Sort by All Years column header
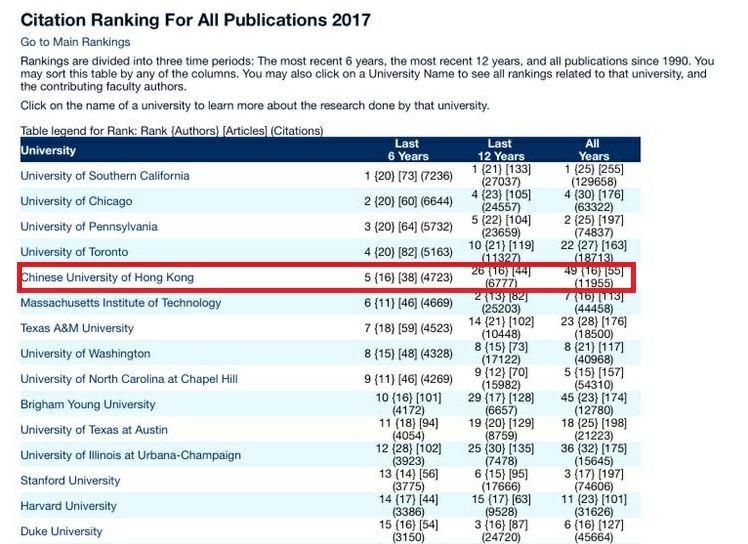Screen dimensions: 748x544 pyautogui.click(x=592, y=150)
